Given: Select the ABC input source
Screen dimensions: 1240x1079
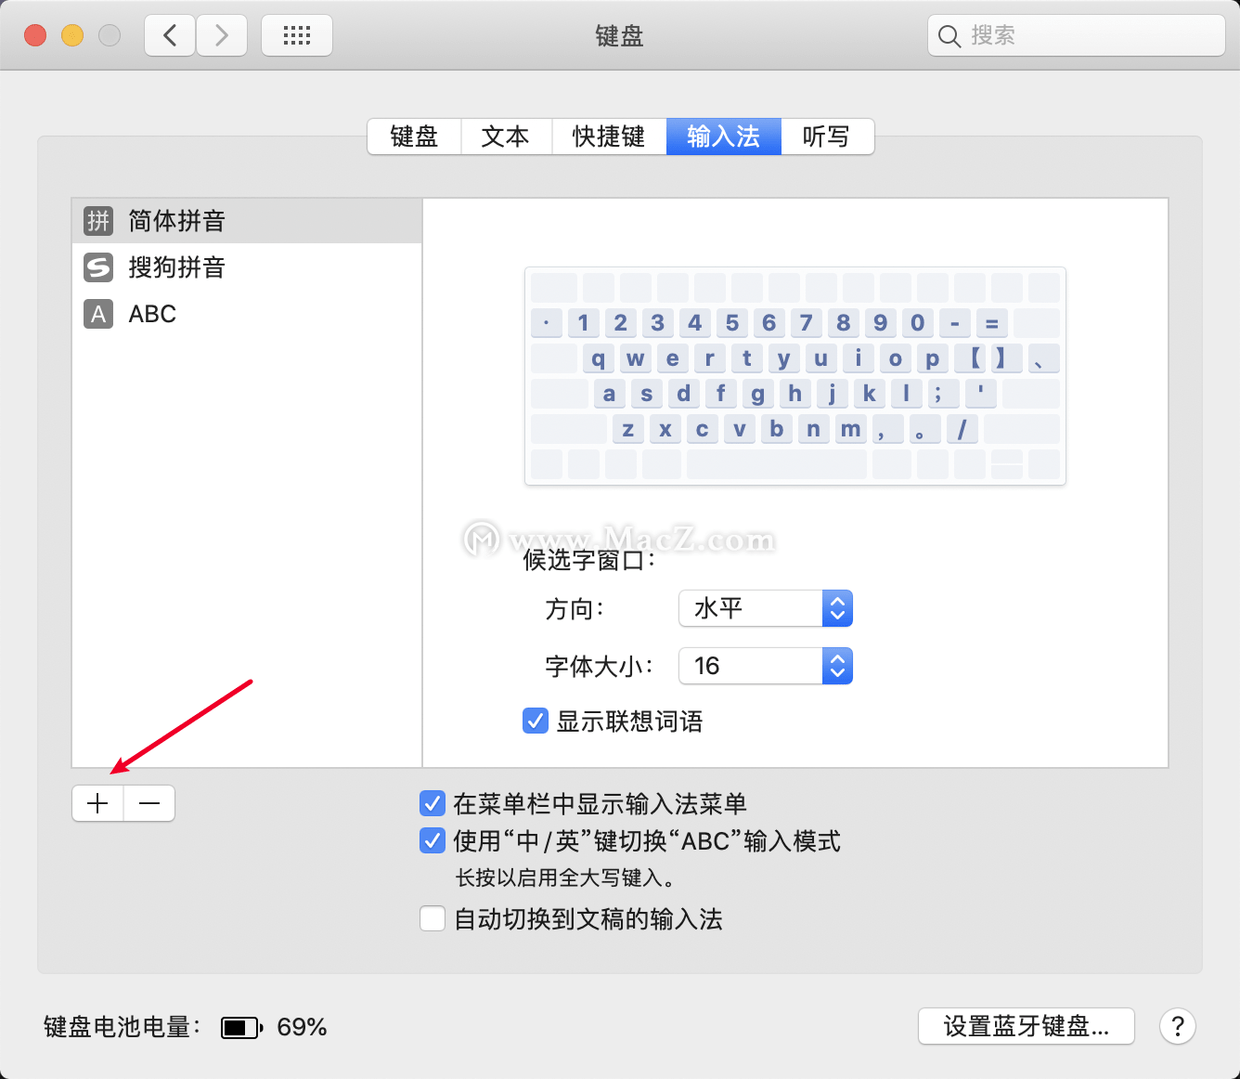Looking at the screenshot, I should click(x=152, y=314).
